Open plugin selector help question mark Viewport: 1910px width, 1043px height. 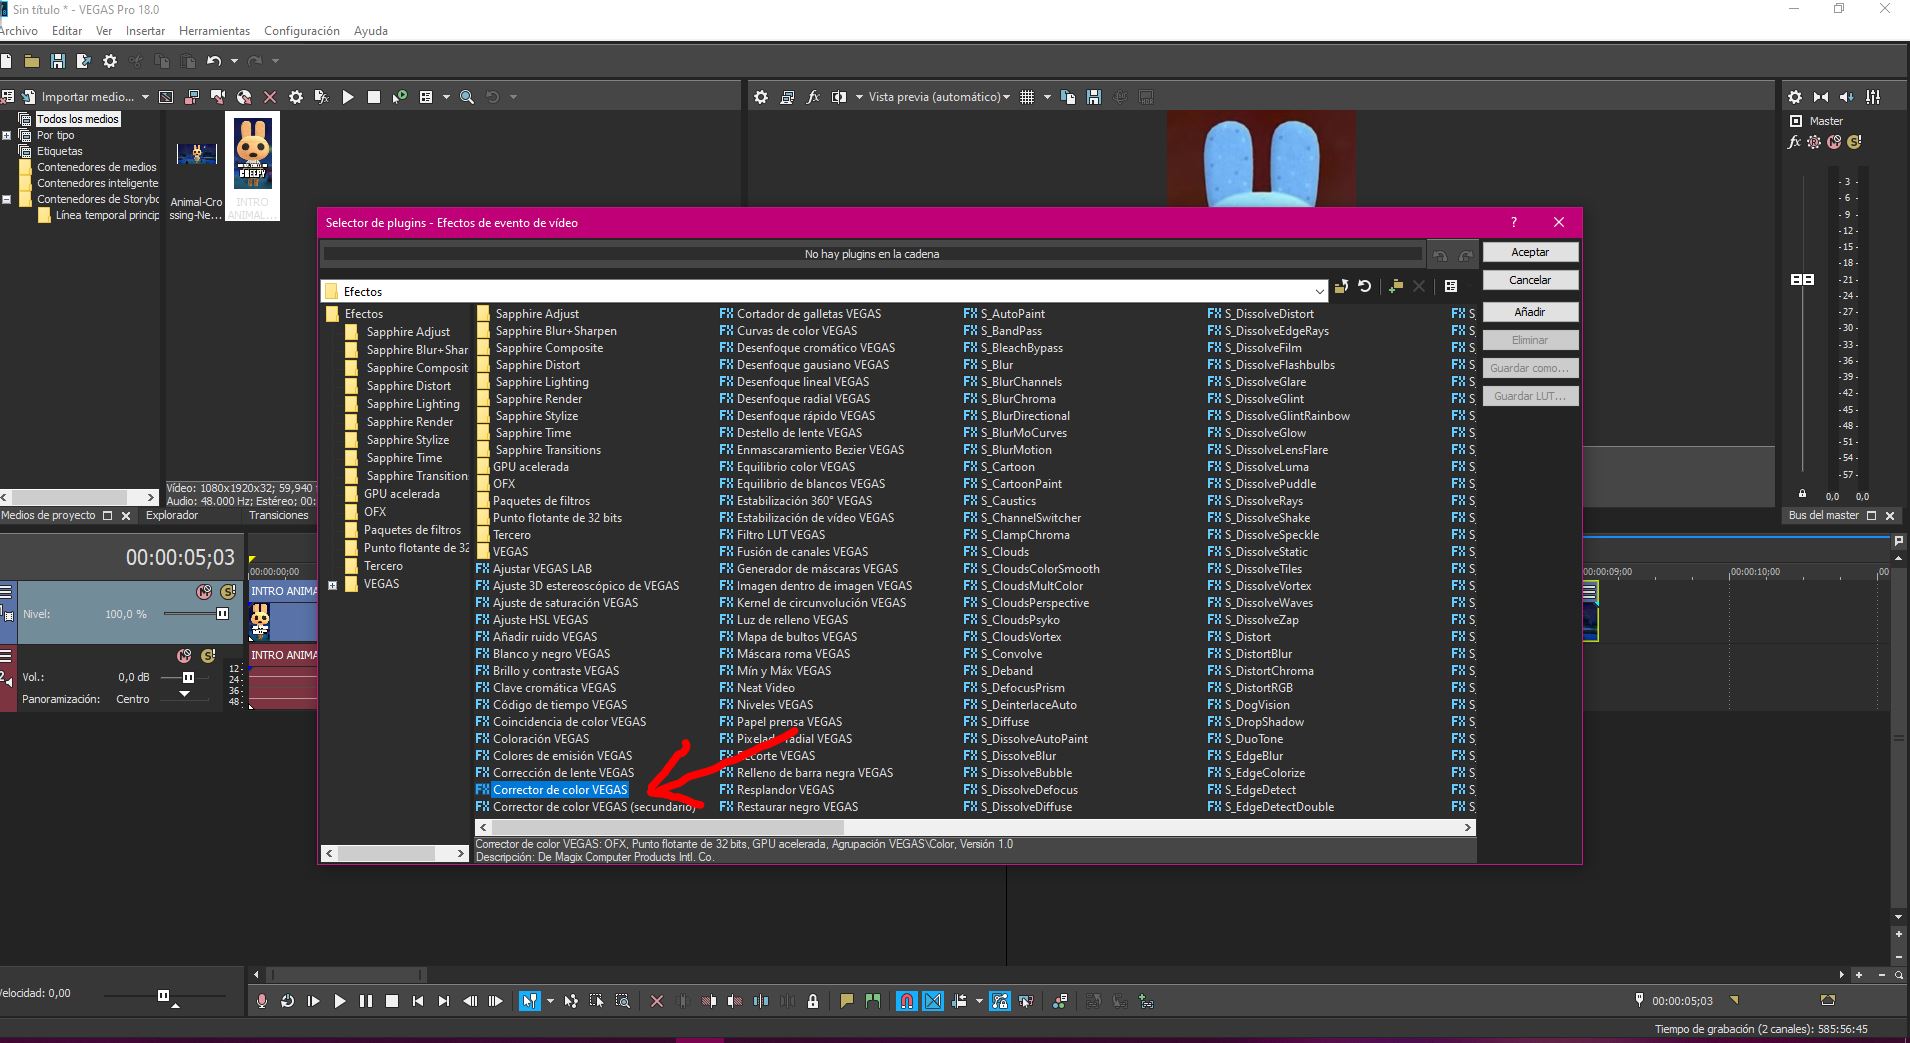(1513, 222)
